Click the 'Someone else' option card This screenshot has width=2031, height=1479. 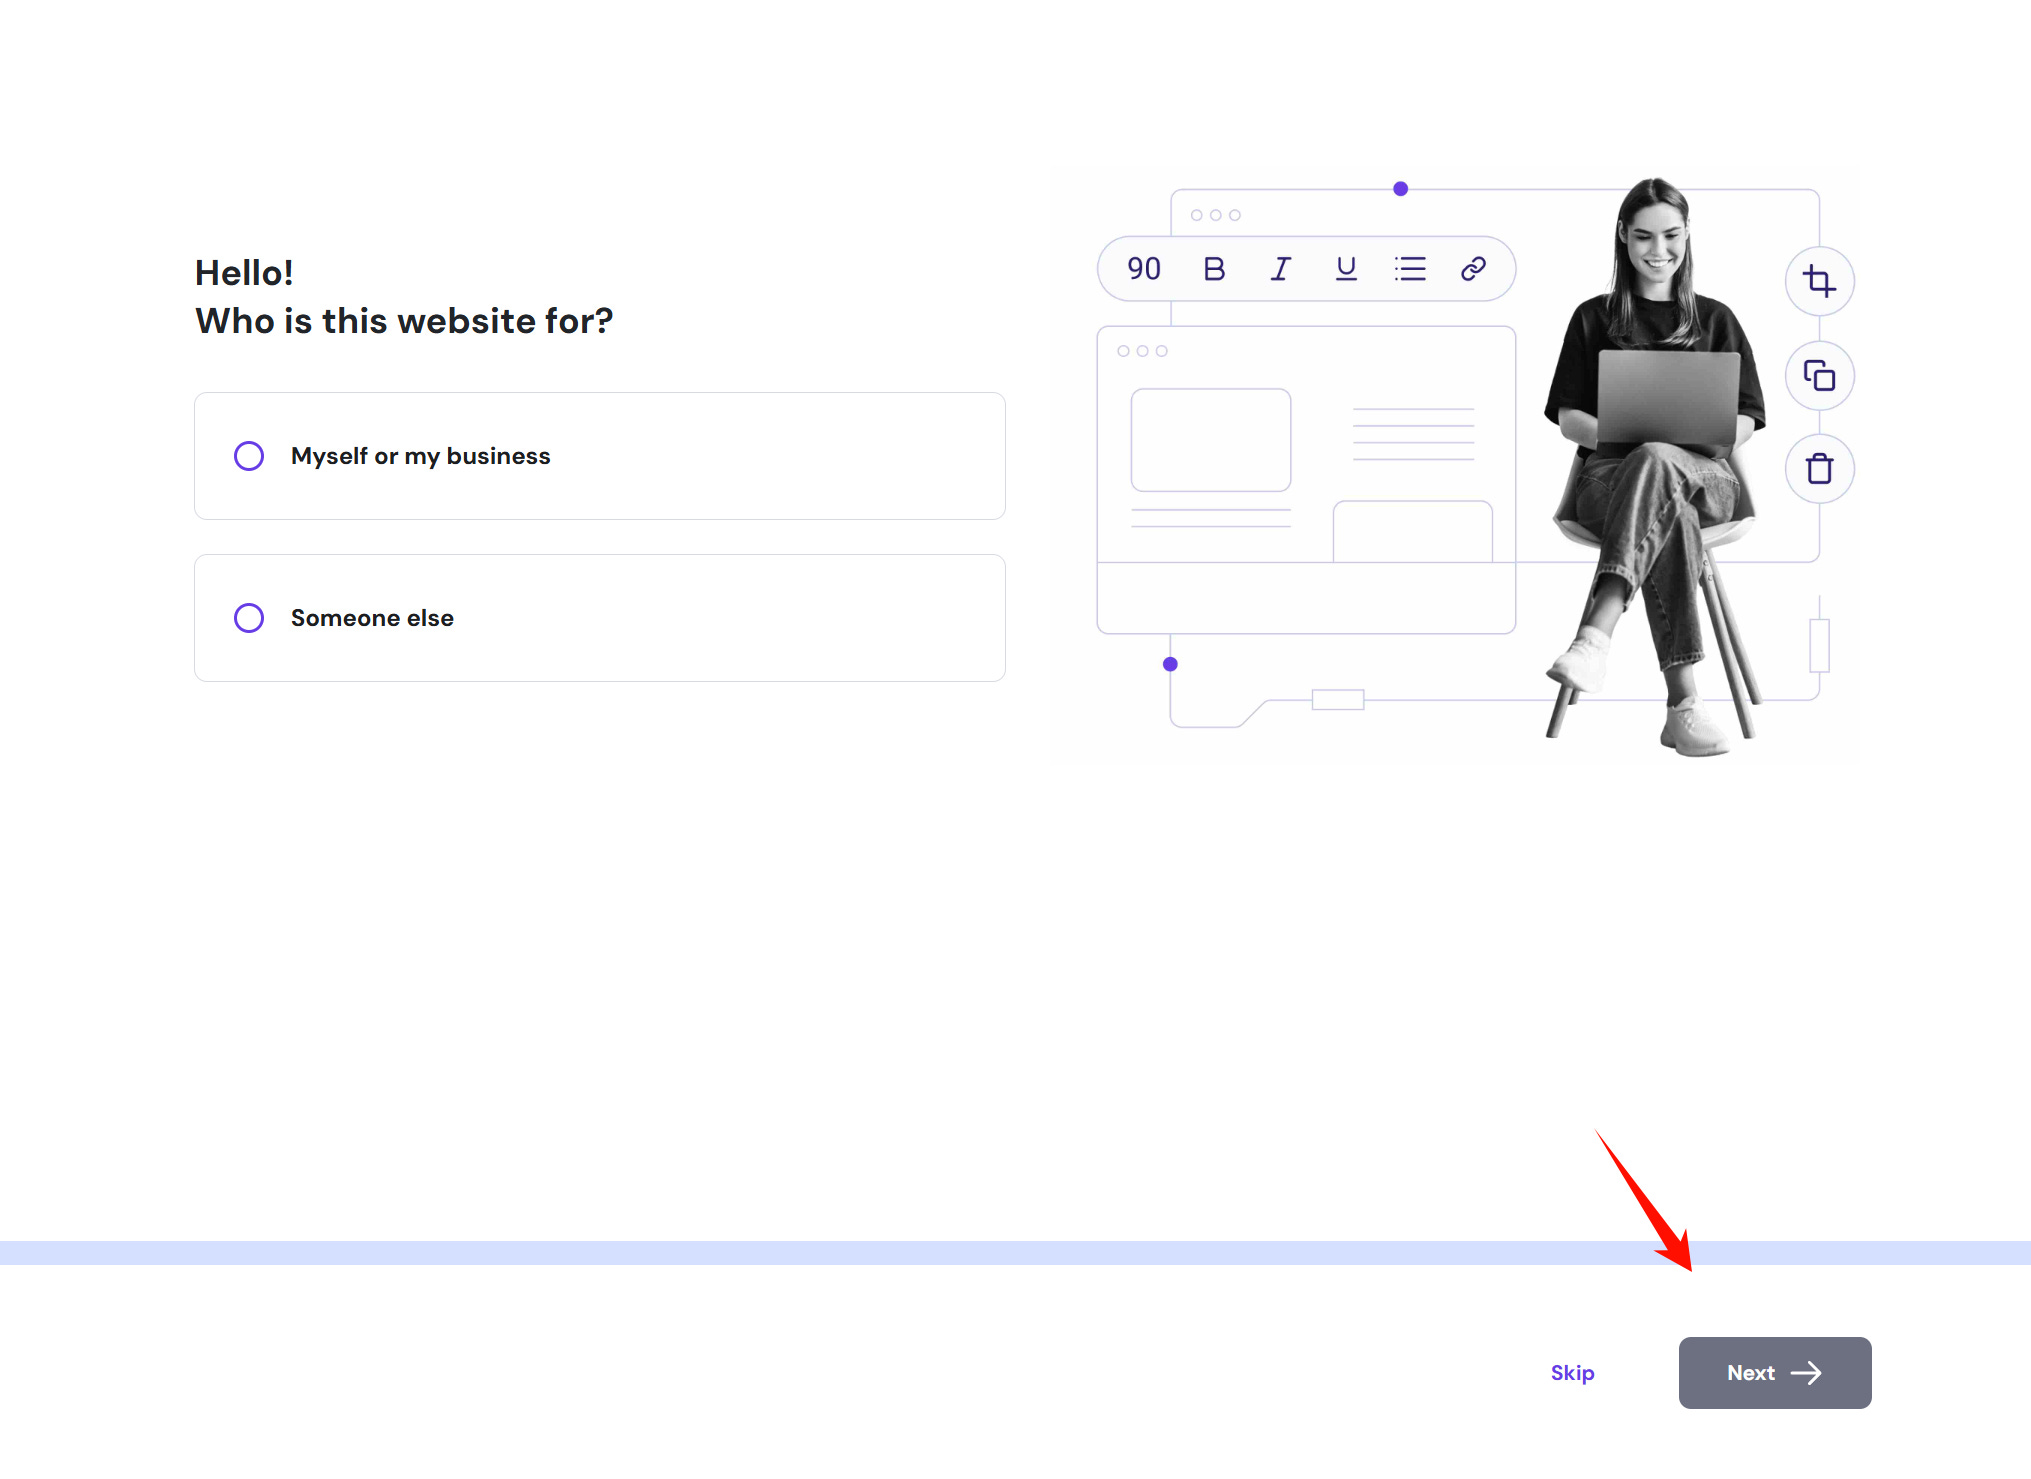coord(700,618)
